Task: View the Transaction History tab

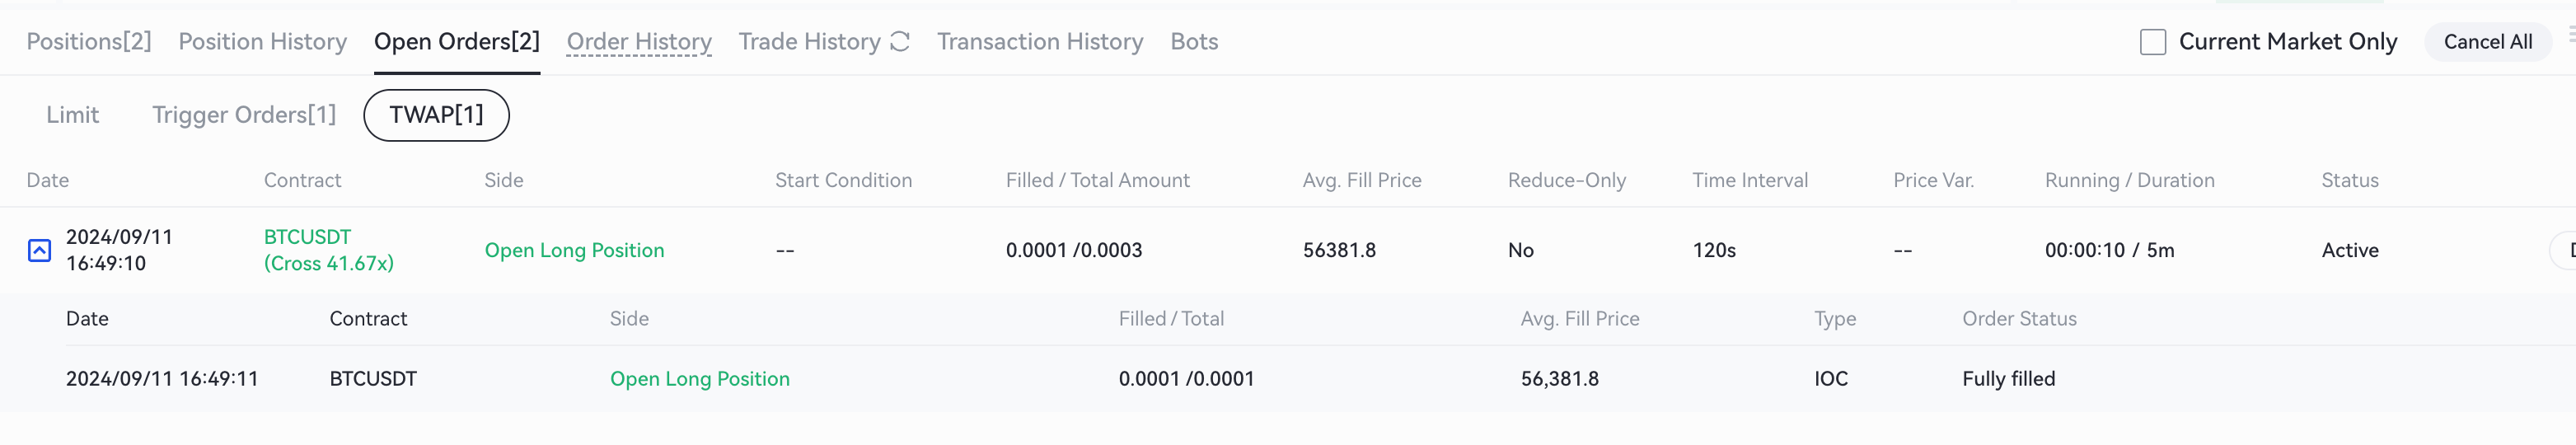Action: tap(1039, 41)
